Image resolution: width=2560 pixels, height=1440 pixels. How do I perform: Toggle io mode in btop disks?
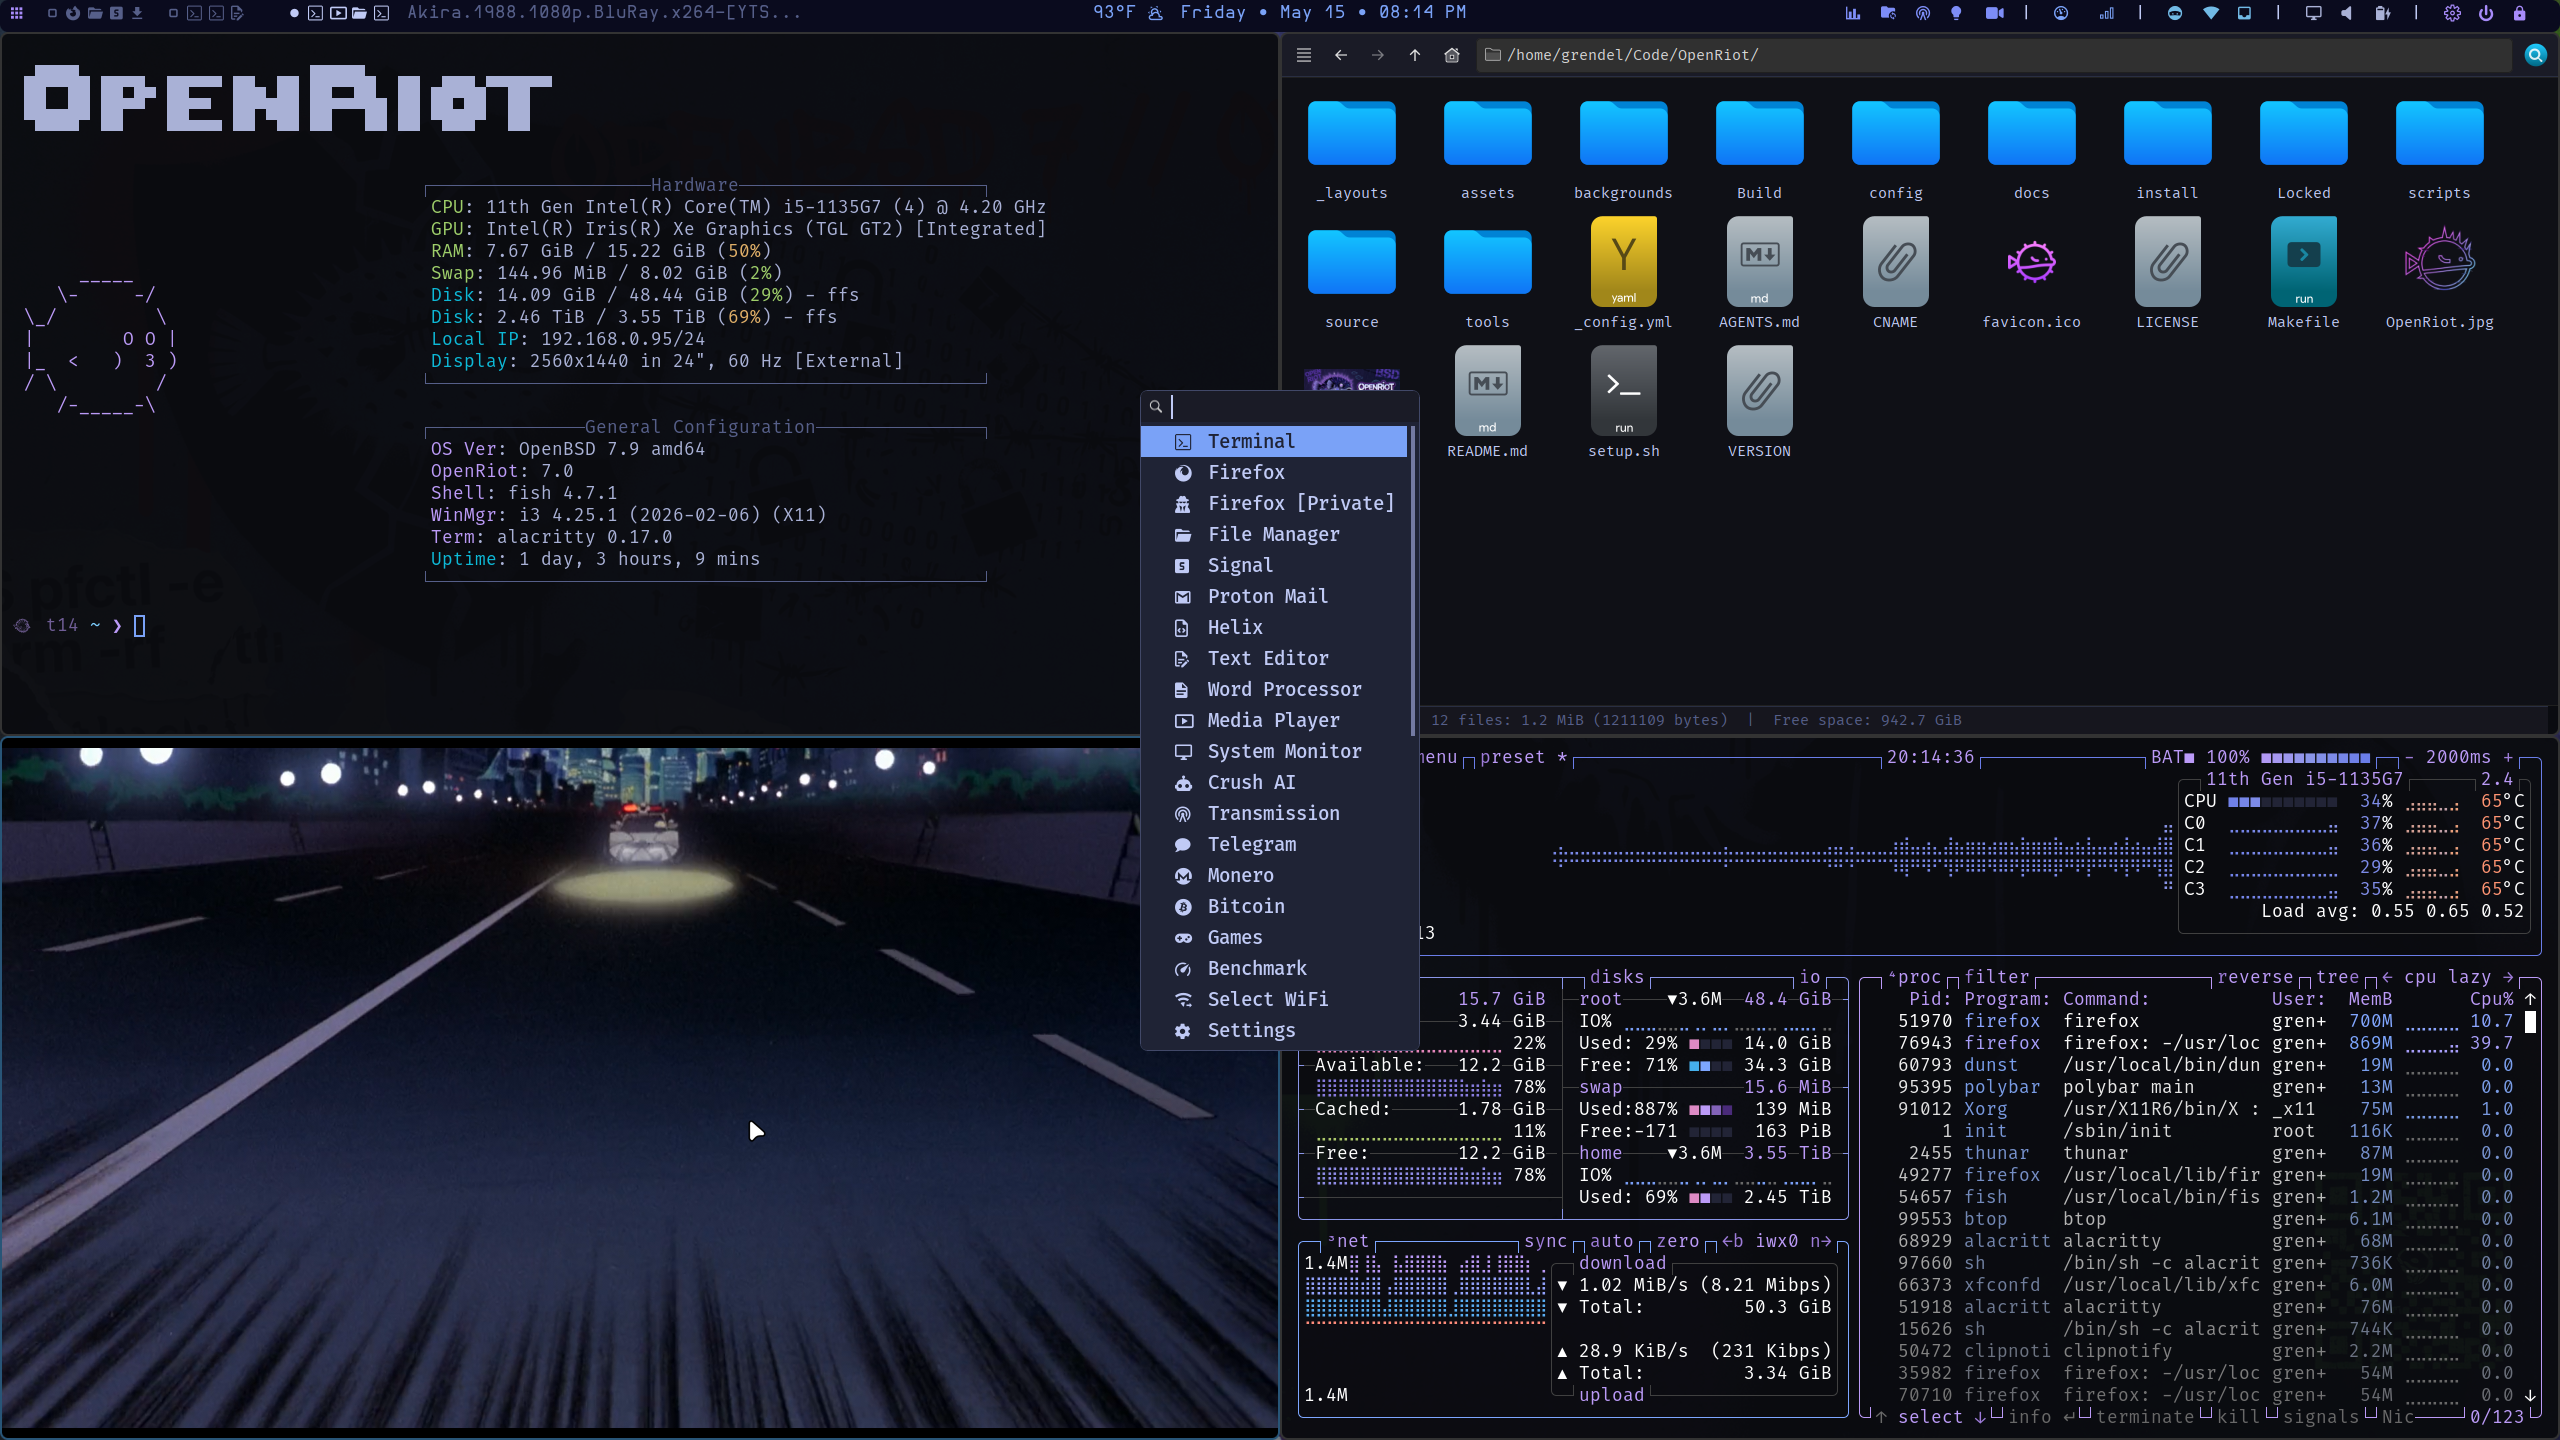click(x=1810, y=977)
